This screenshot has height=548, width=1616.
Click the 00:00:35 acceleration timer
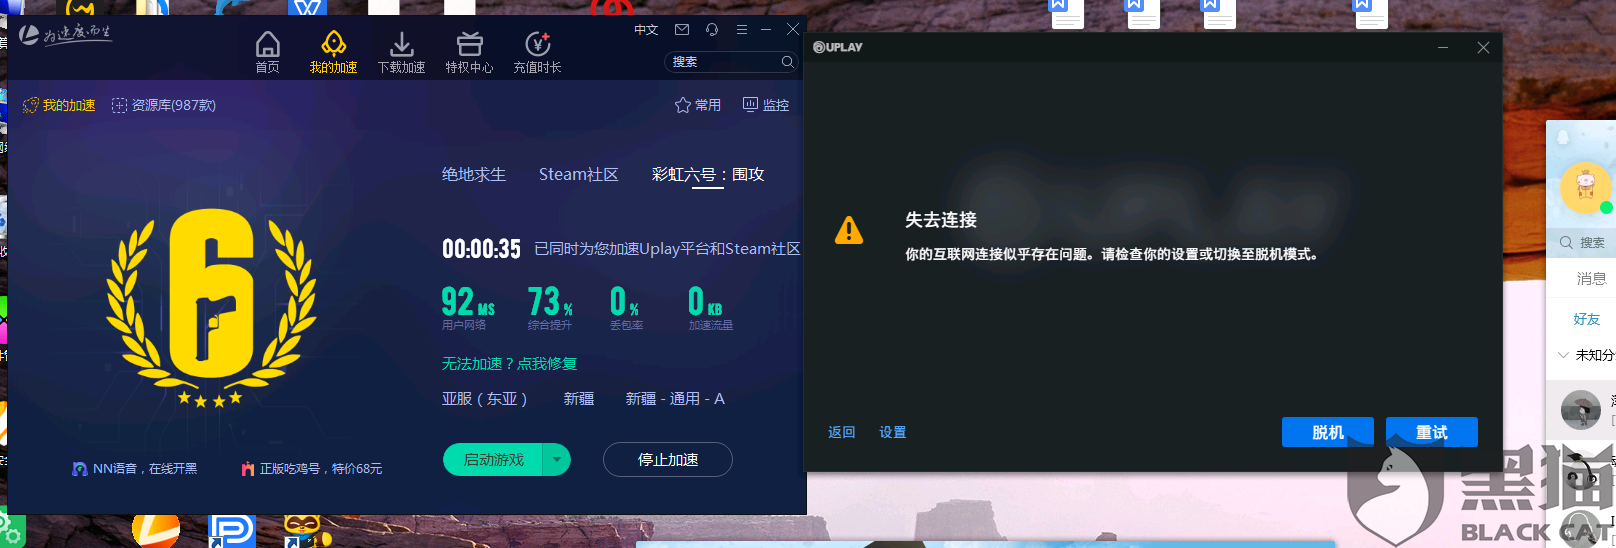(482, 249)
